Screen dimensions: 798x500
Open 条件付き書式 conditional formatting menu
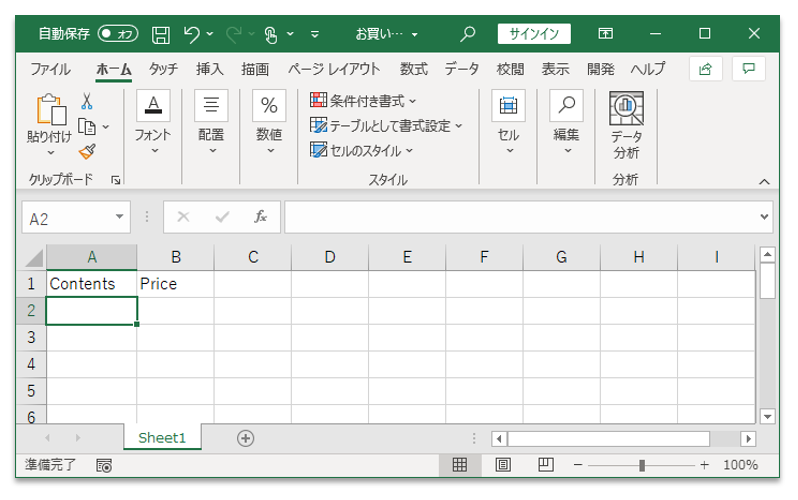pos(363,101)
